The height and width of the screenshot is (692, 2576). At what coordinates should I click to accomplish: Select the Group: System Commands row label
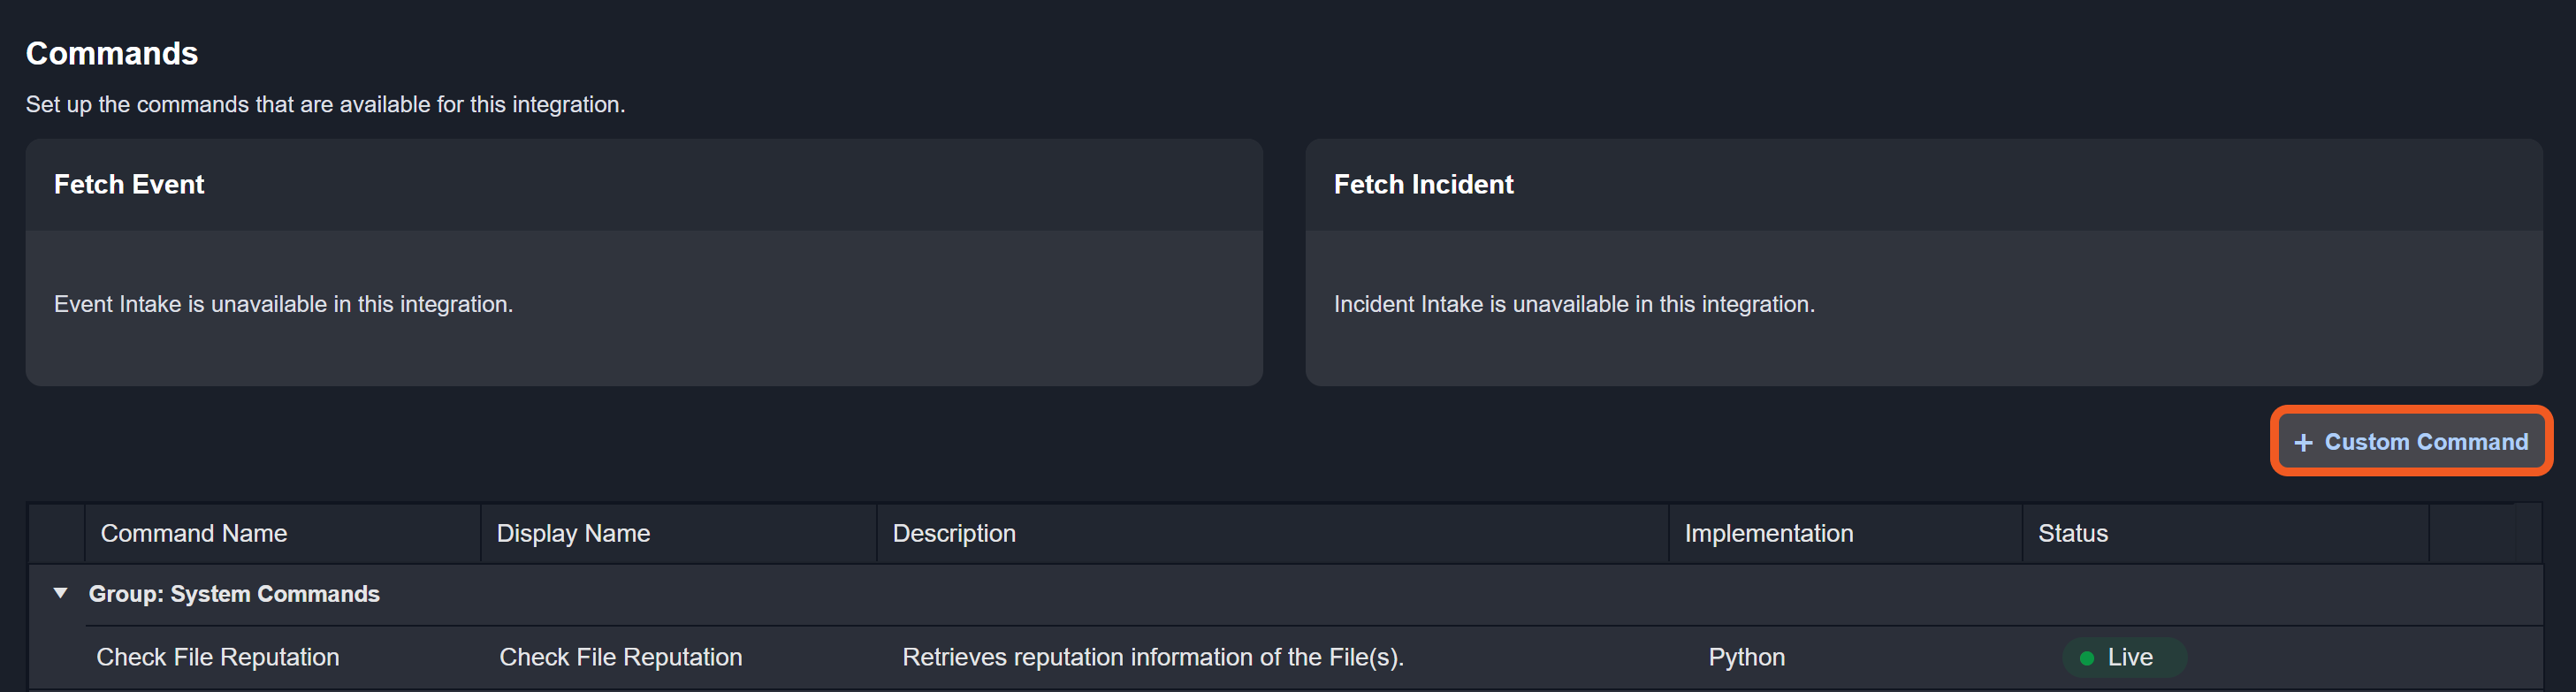[x=234, y=594]
